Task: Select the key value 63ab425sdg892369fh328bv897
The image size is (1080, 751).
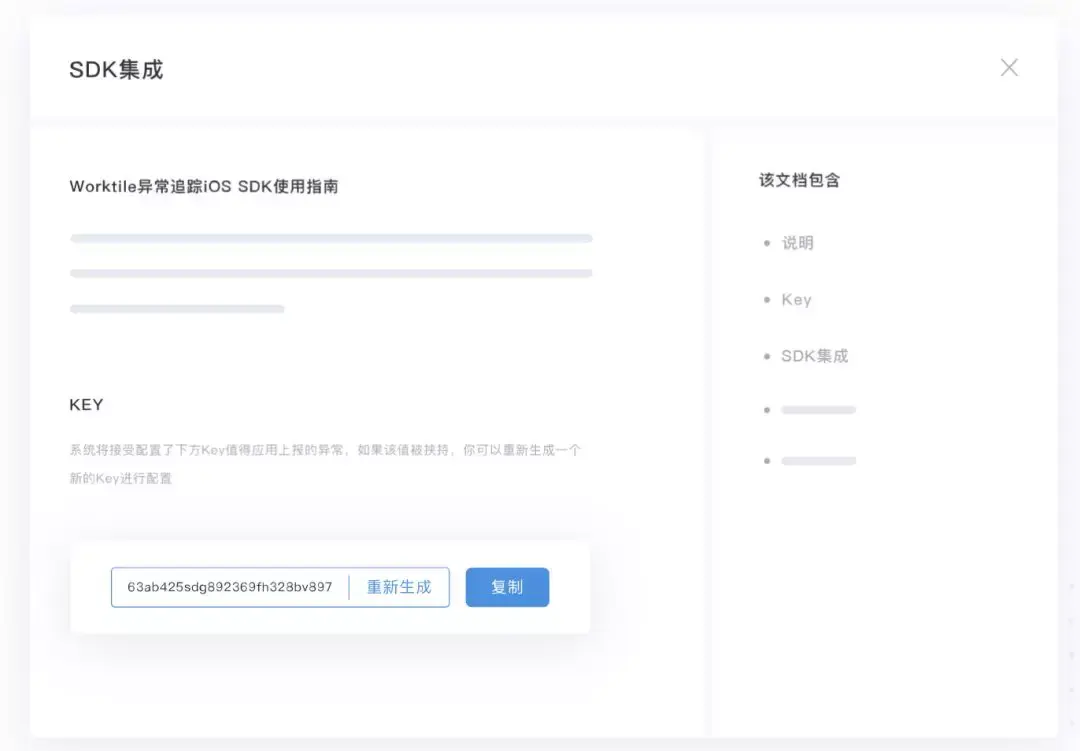Action: point(229,587)
